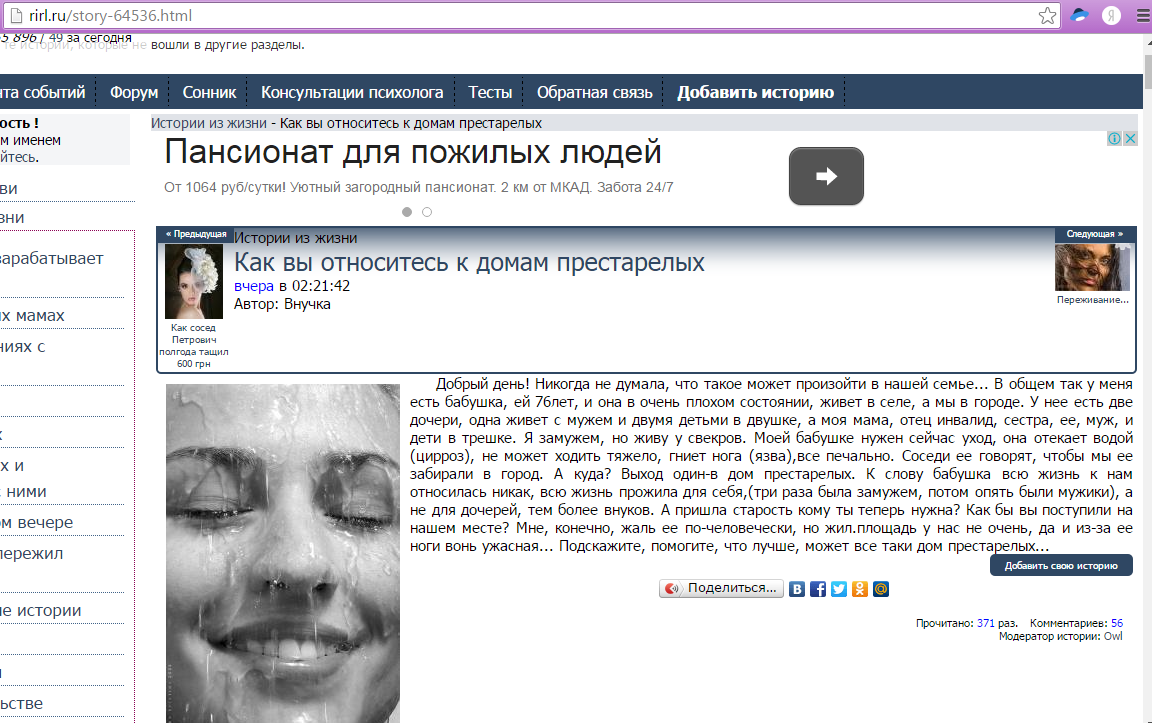This screenshot has width=1152, height=723.
Task: Click the Yandex account avatar icon
Action: point(1110,16)
